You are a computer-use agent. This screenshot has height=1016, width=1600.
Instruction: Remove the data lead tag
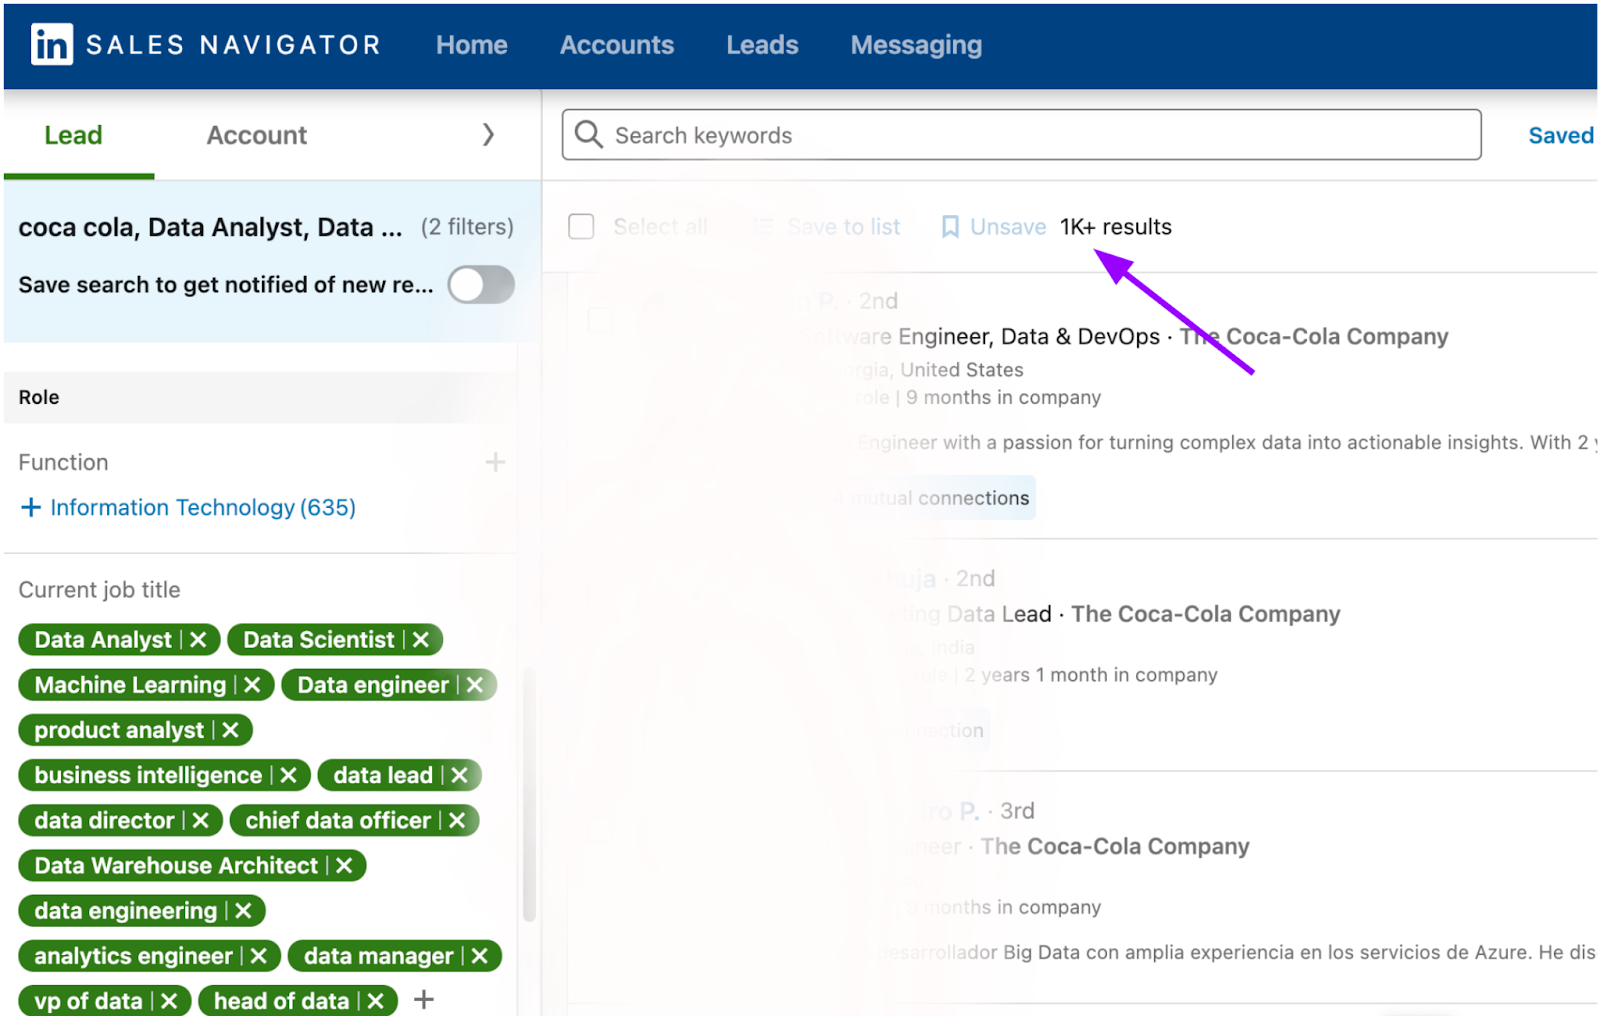click(x=460, y=775)
